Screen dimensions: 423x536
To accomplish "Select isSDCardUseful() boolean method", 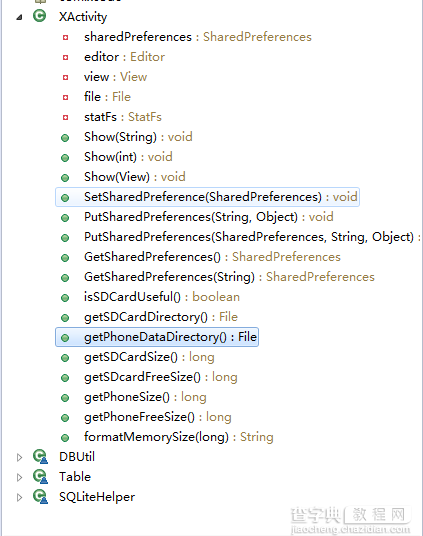I will 162,297.
